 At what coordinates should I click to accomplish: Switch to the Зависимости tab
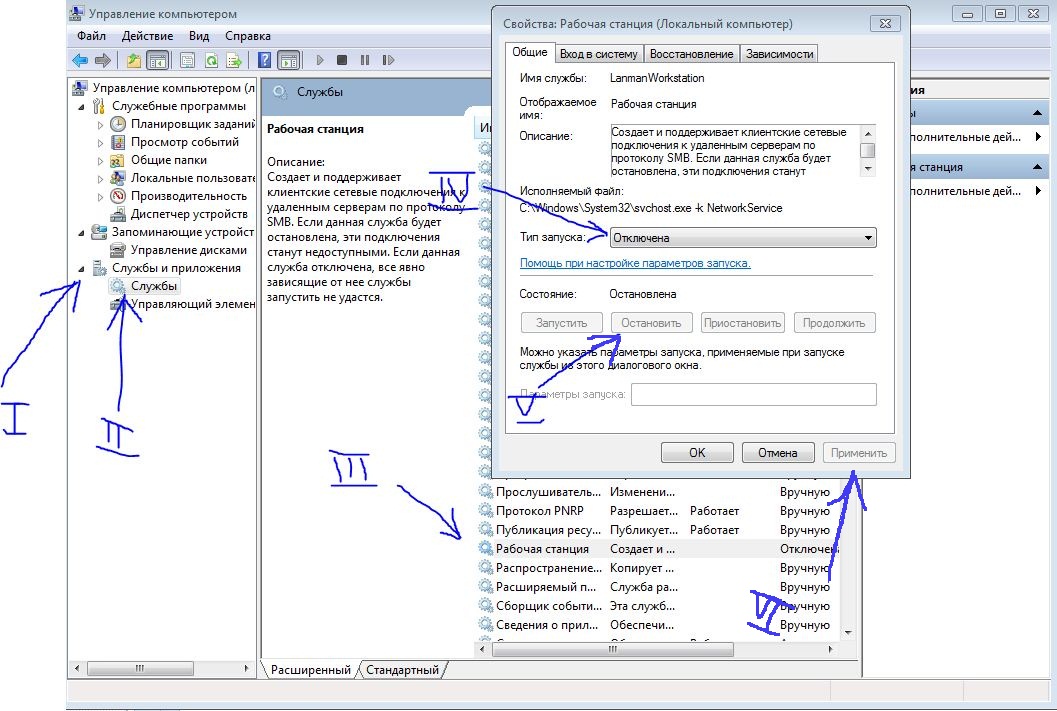coord(779,54)
